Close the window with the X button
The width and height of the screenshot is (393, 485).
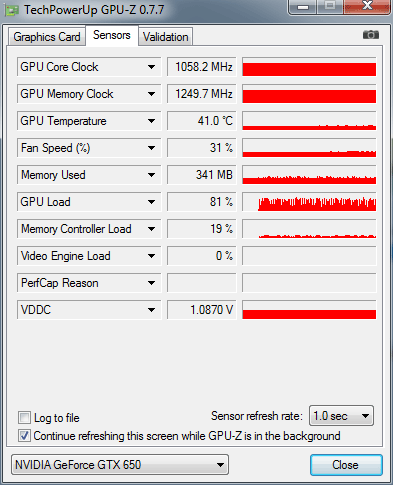(x=367, y=6)
